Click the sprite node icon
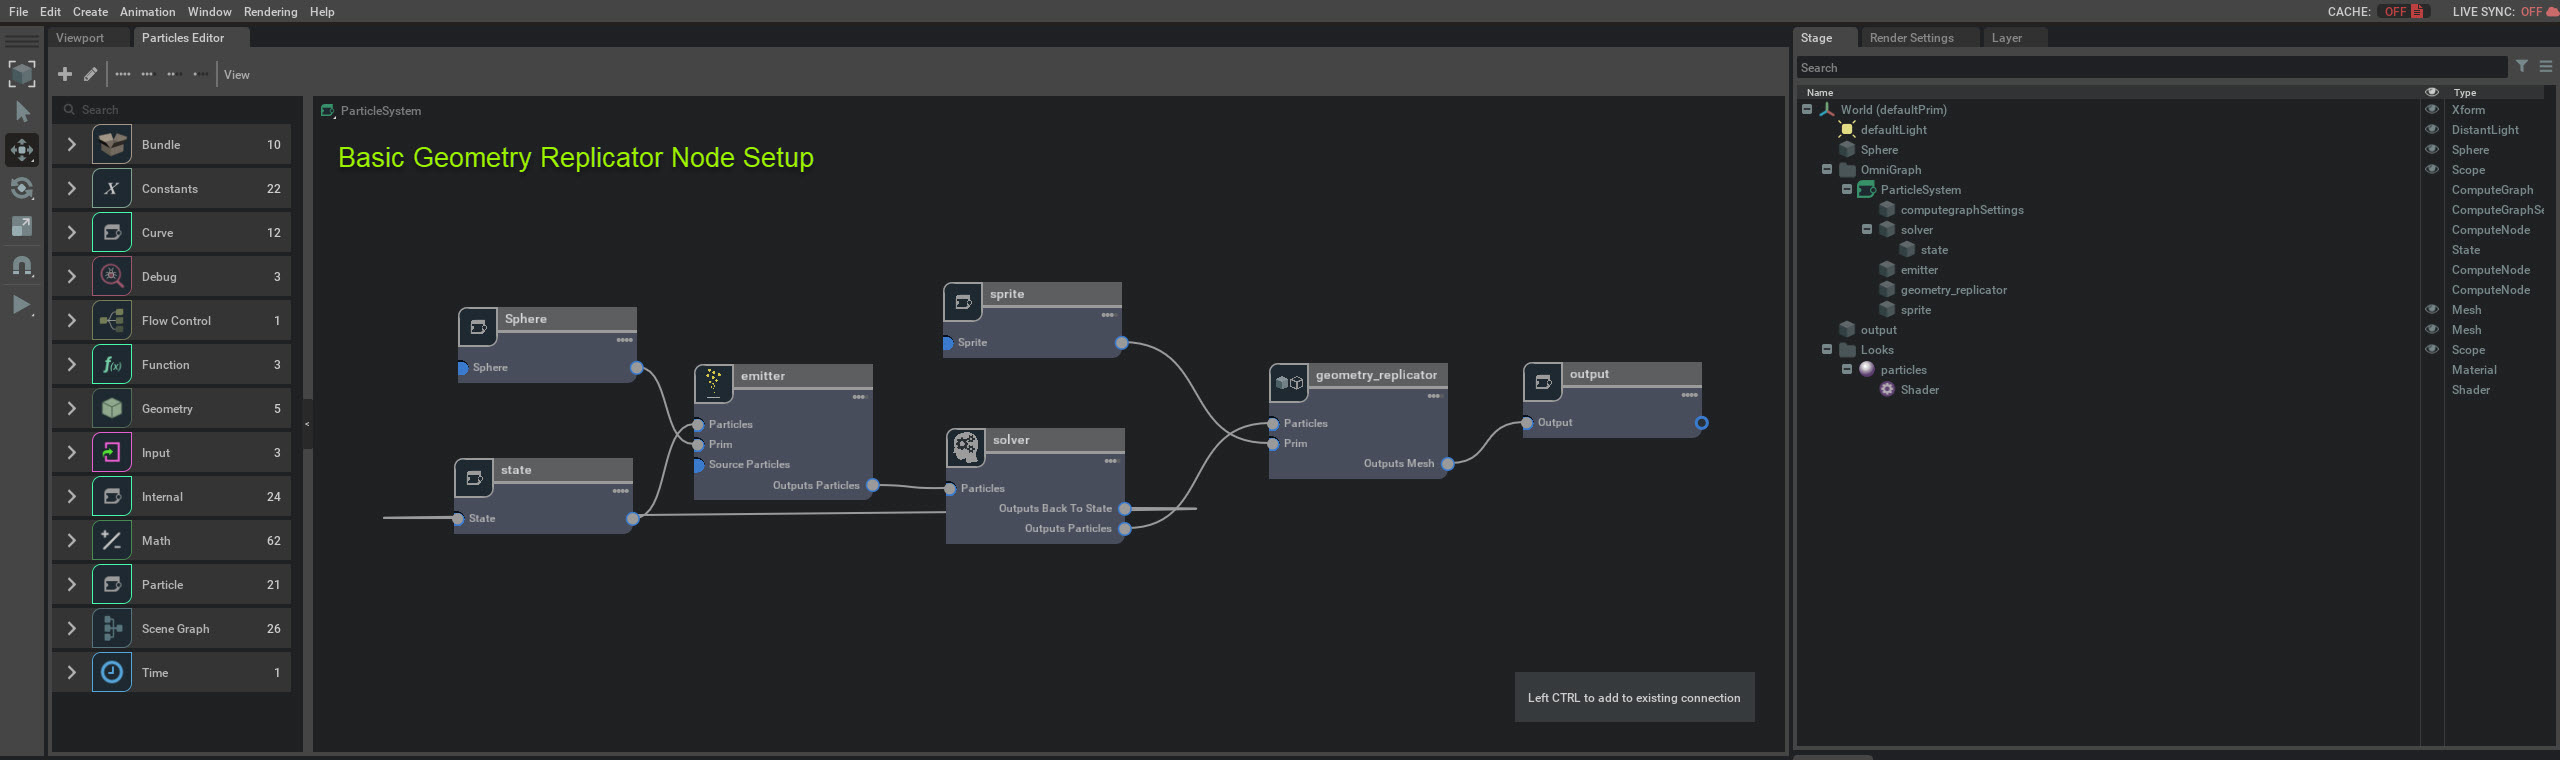Screen dimensions: 2560x760 pyautogui.click(x=963, y=302)
